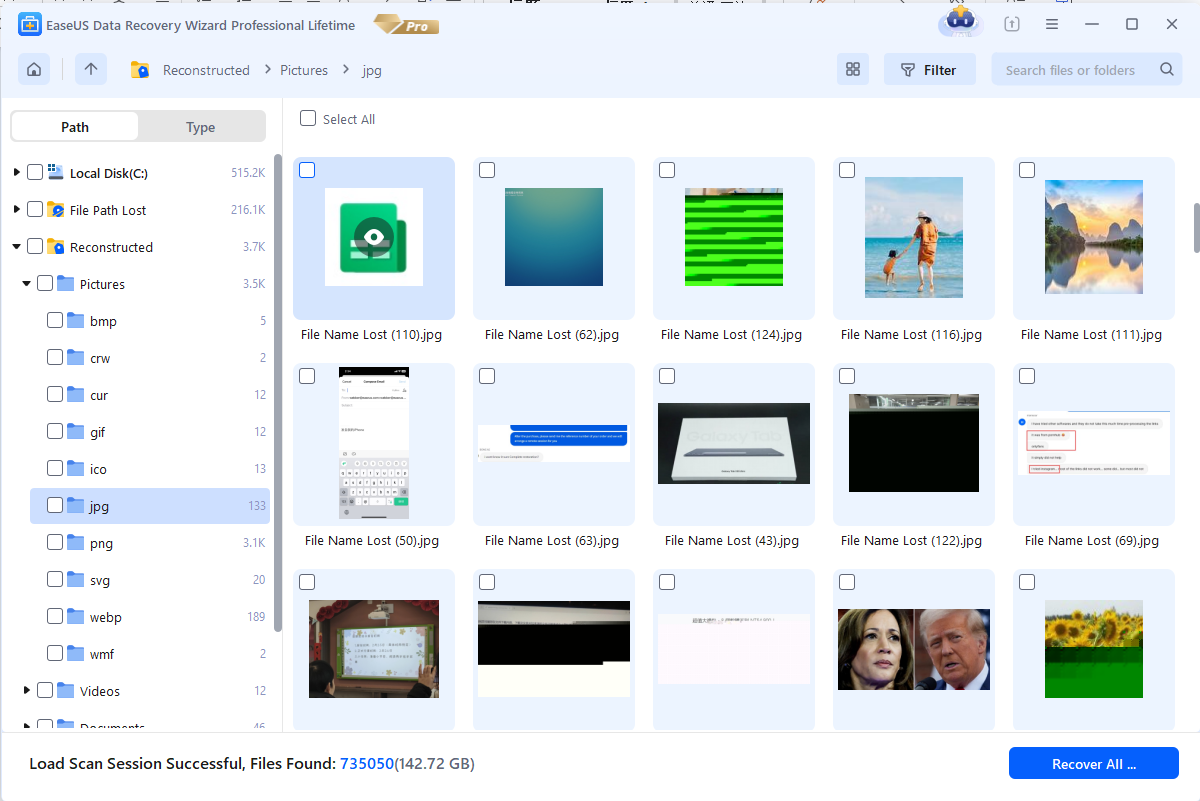The height and width of the screenshot is (801, 1200).
Task: Tick the png folder checkbox
Action: click(55, 543)
